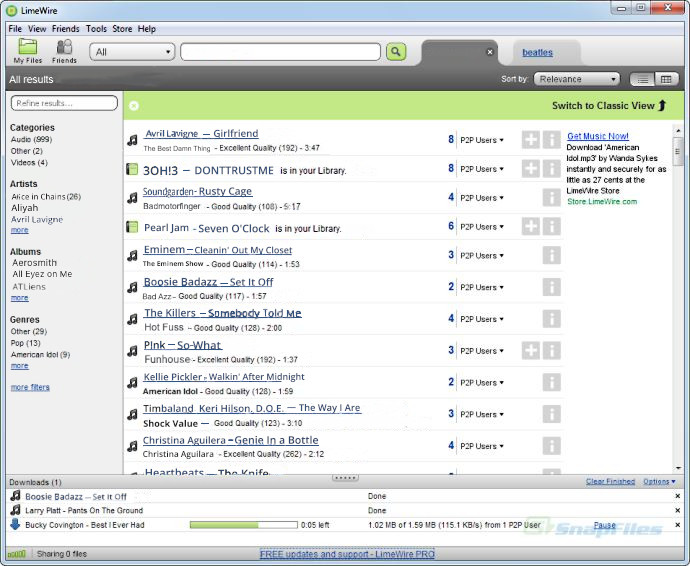This screenshot has height=566, width=690.
Task: Open the Help menu
Action: pyautogui.click(x=147, y=29)
